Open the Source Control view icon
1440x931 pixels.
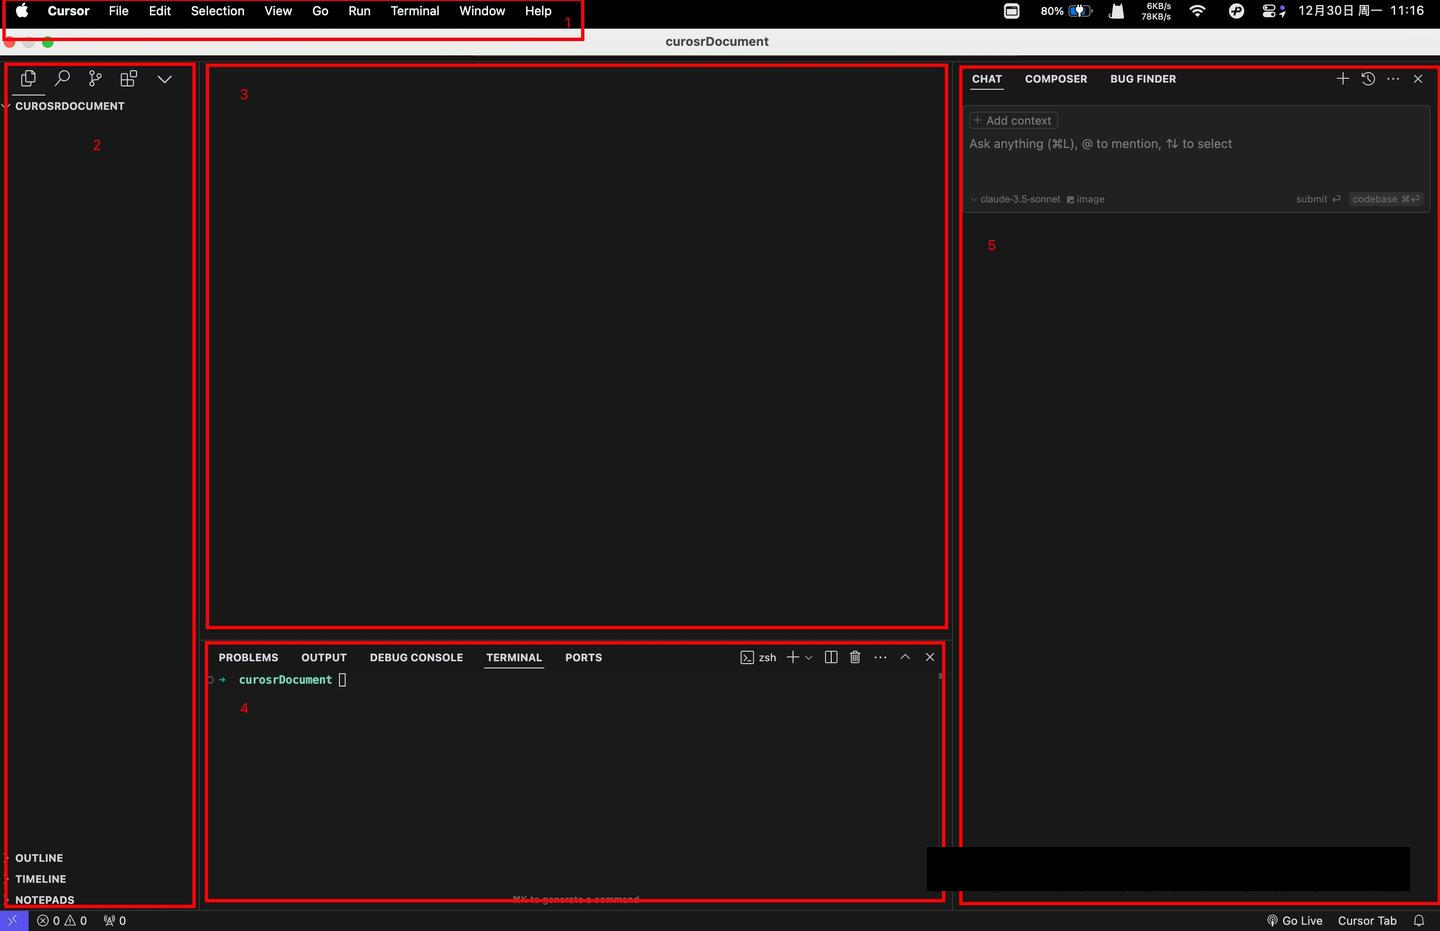coord(95,78)
